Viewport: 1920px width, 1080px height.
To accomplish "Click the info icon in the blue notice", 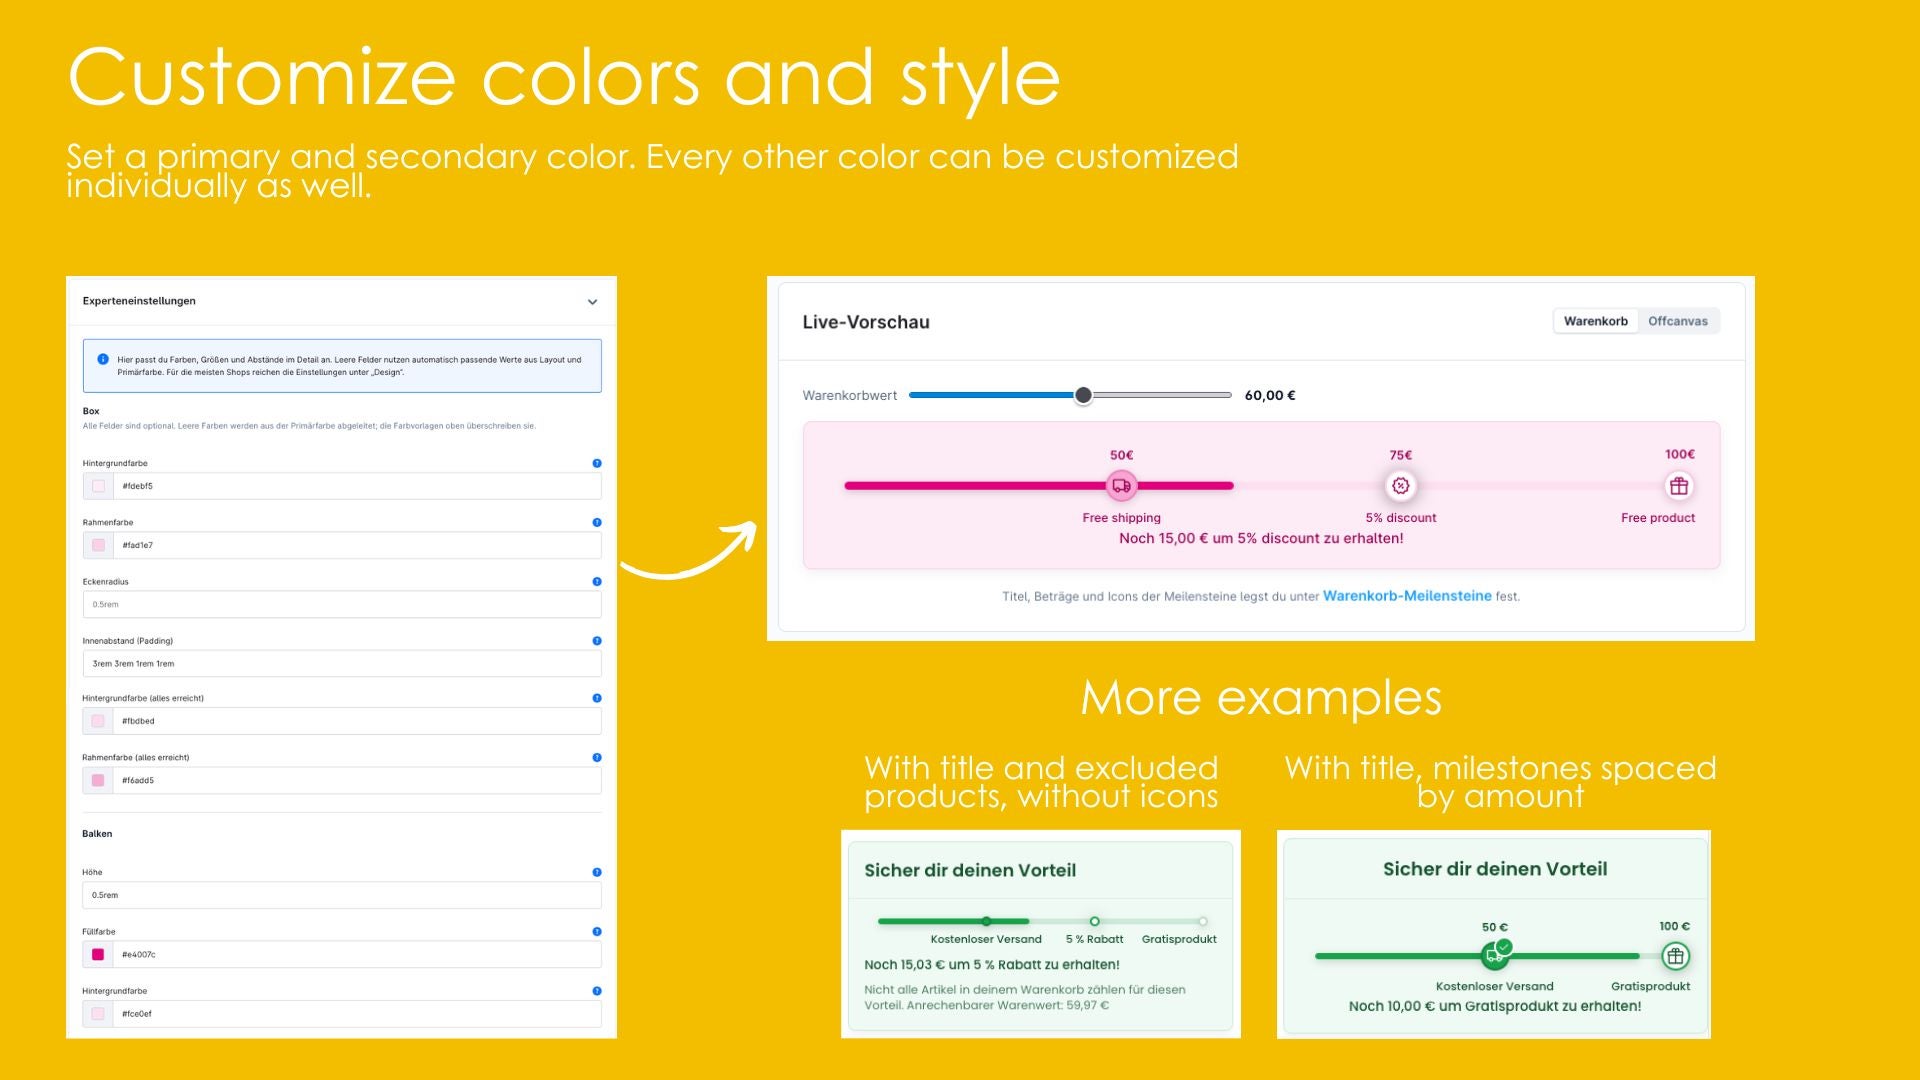I will [103, 359].
